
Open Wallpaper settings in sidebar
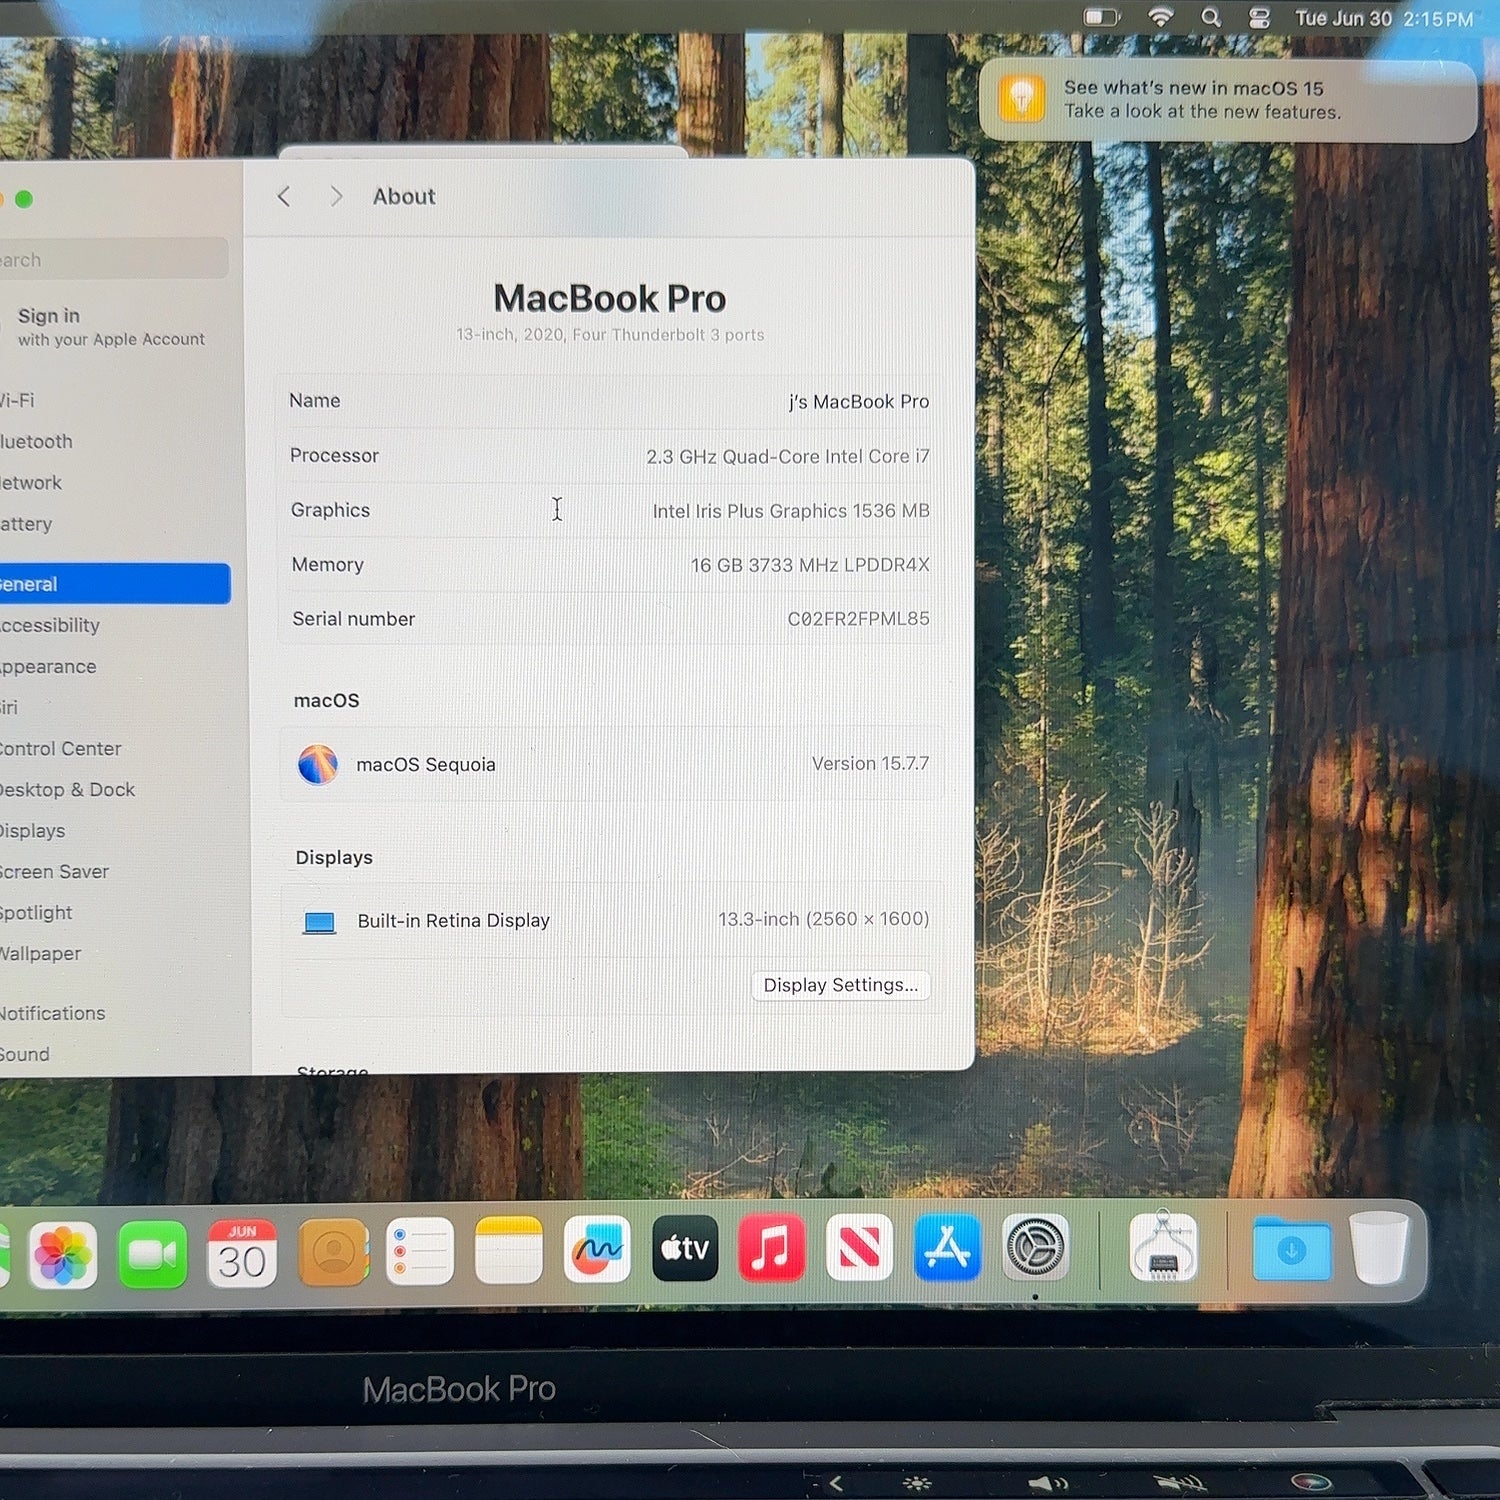(40, 953)
